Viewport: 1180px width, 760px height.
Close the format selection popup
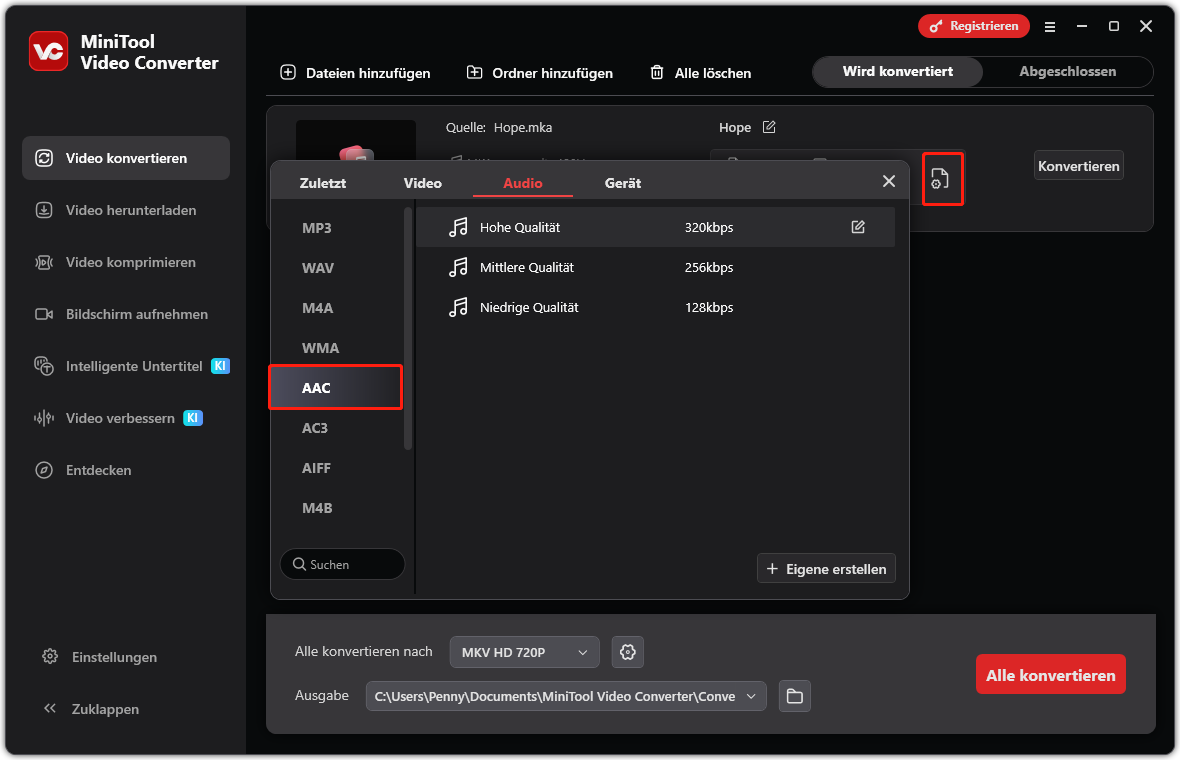coord(889,181)
